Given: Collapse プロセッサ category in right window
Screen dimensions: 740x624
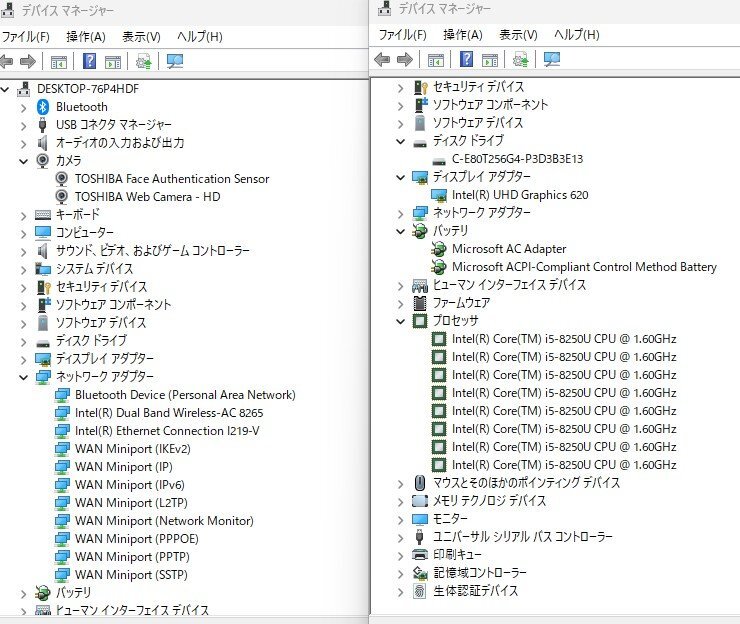Looking at the screenshot, I should [401, 322].
